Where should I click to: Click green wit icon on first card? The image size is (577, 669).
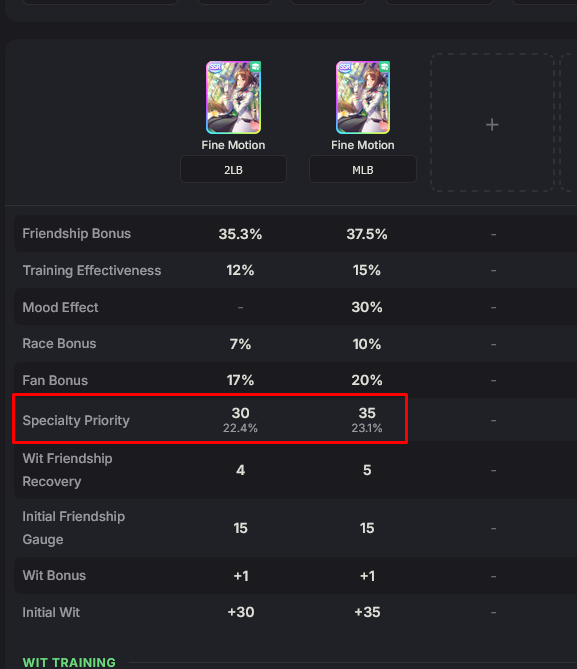(255, 67)
